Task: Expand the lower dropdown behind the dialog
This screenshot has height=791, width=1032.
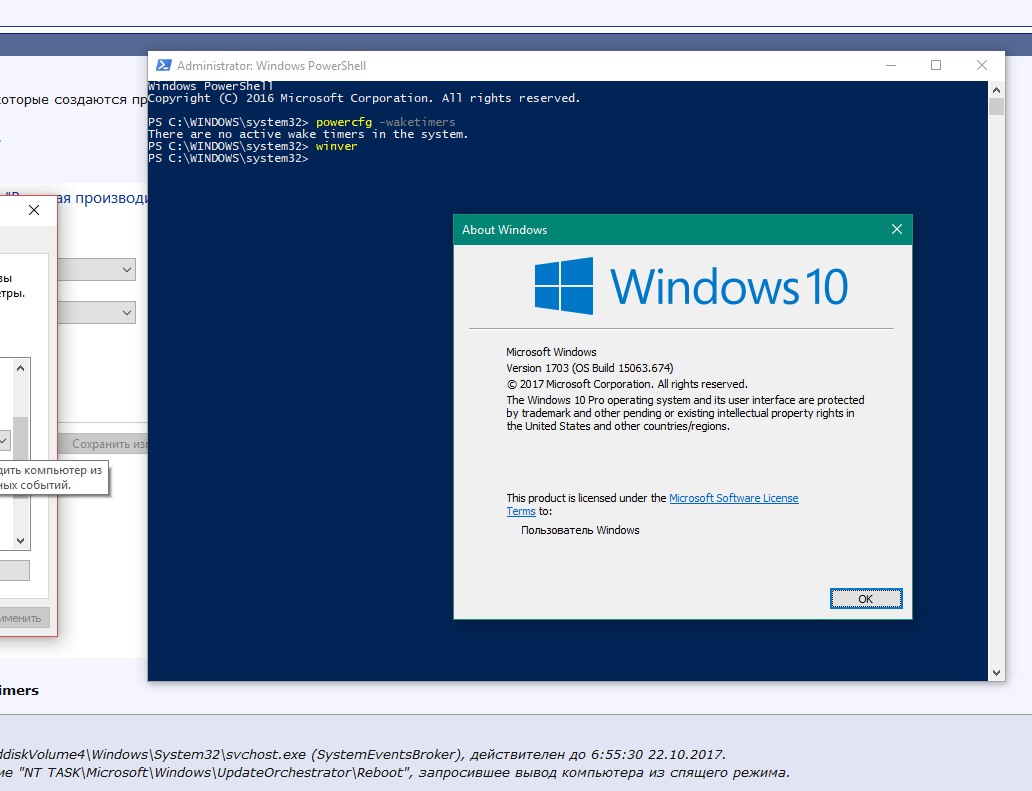Action: point(127,313)
